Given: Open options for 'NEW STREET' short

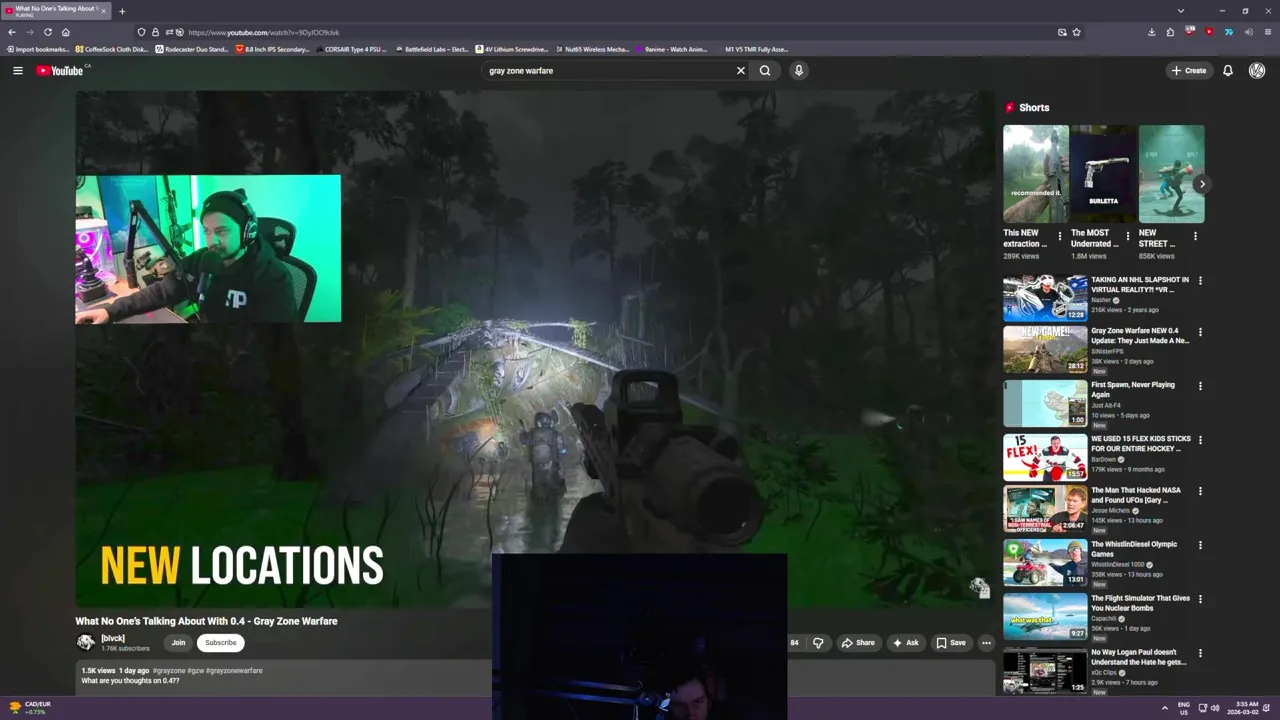Looking at the screenshot, I should pos(1195,237).
